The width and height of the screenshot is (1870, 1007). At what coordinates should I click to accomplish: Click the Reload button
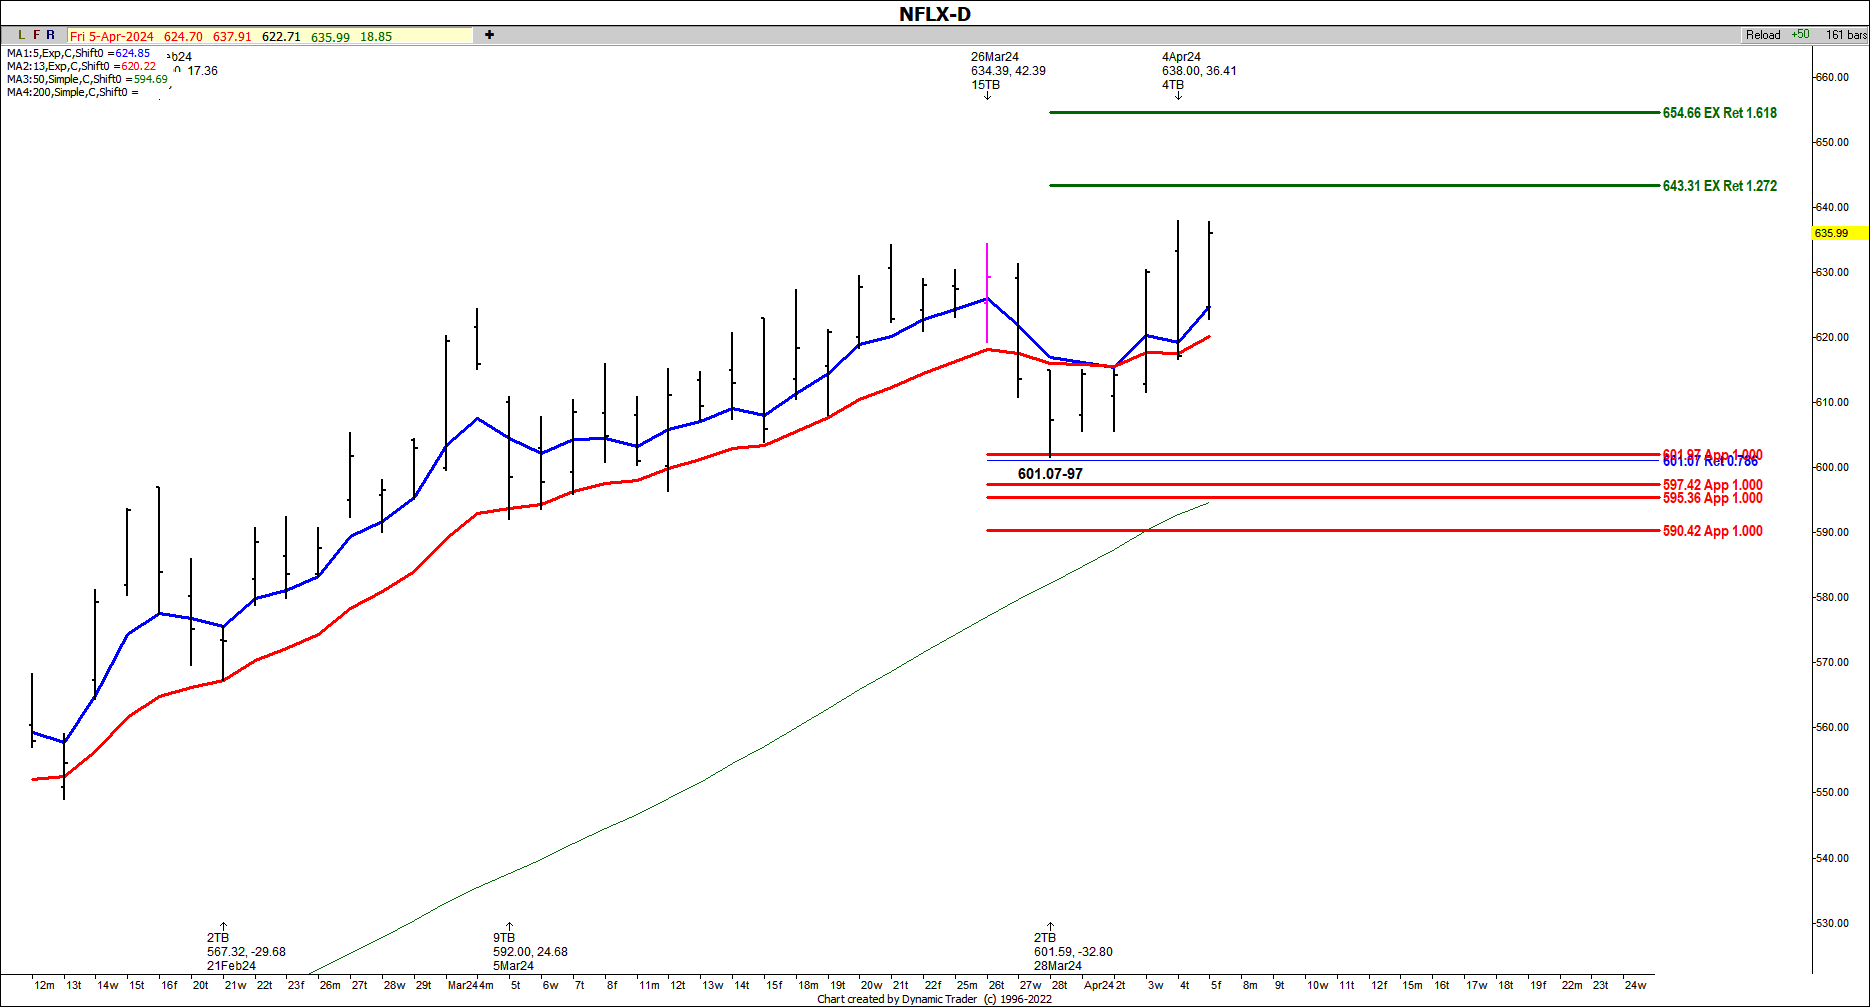click(1763, 35)
